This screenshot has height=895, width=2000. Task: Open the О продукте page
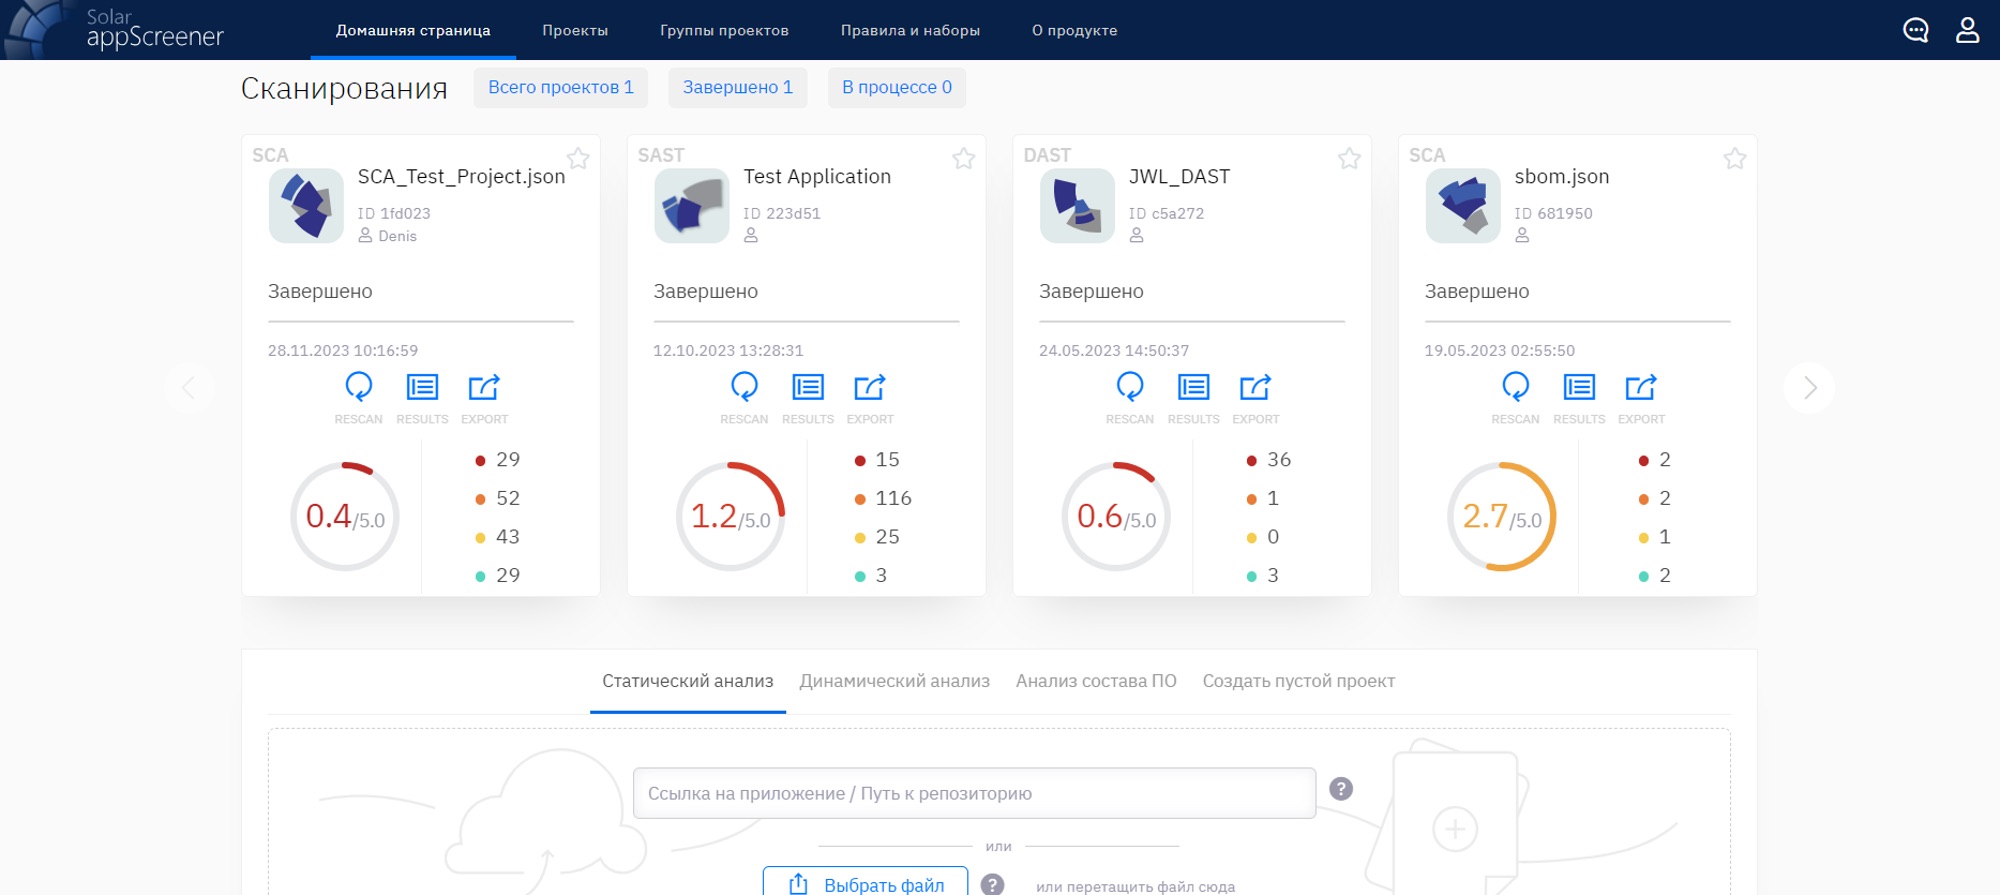click(1075, 31)
